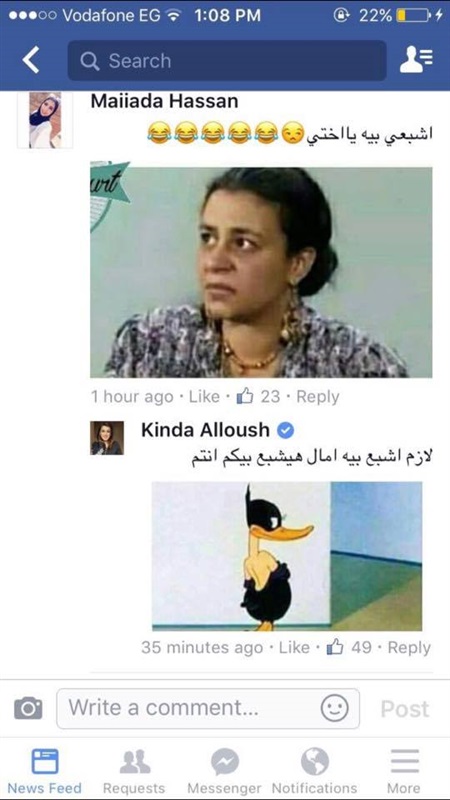Tap the Post button
The image size is (450, 800).
coord(405,709)
